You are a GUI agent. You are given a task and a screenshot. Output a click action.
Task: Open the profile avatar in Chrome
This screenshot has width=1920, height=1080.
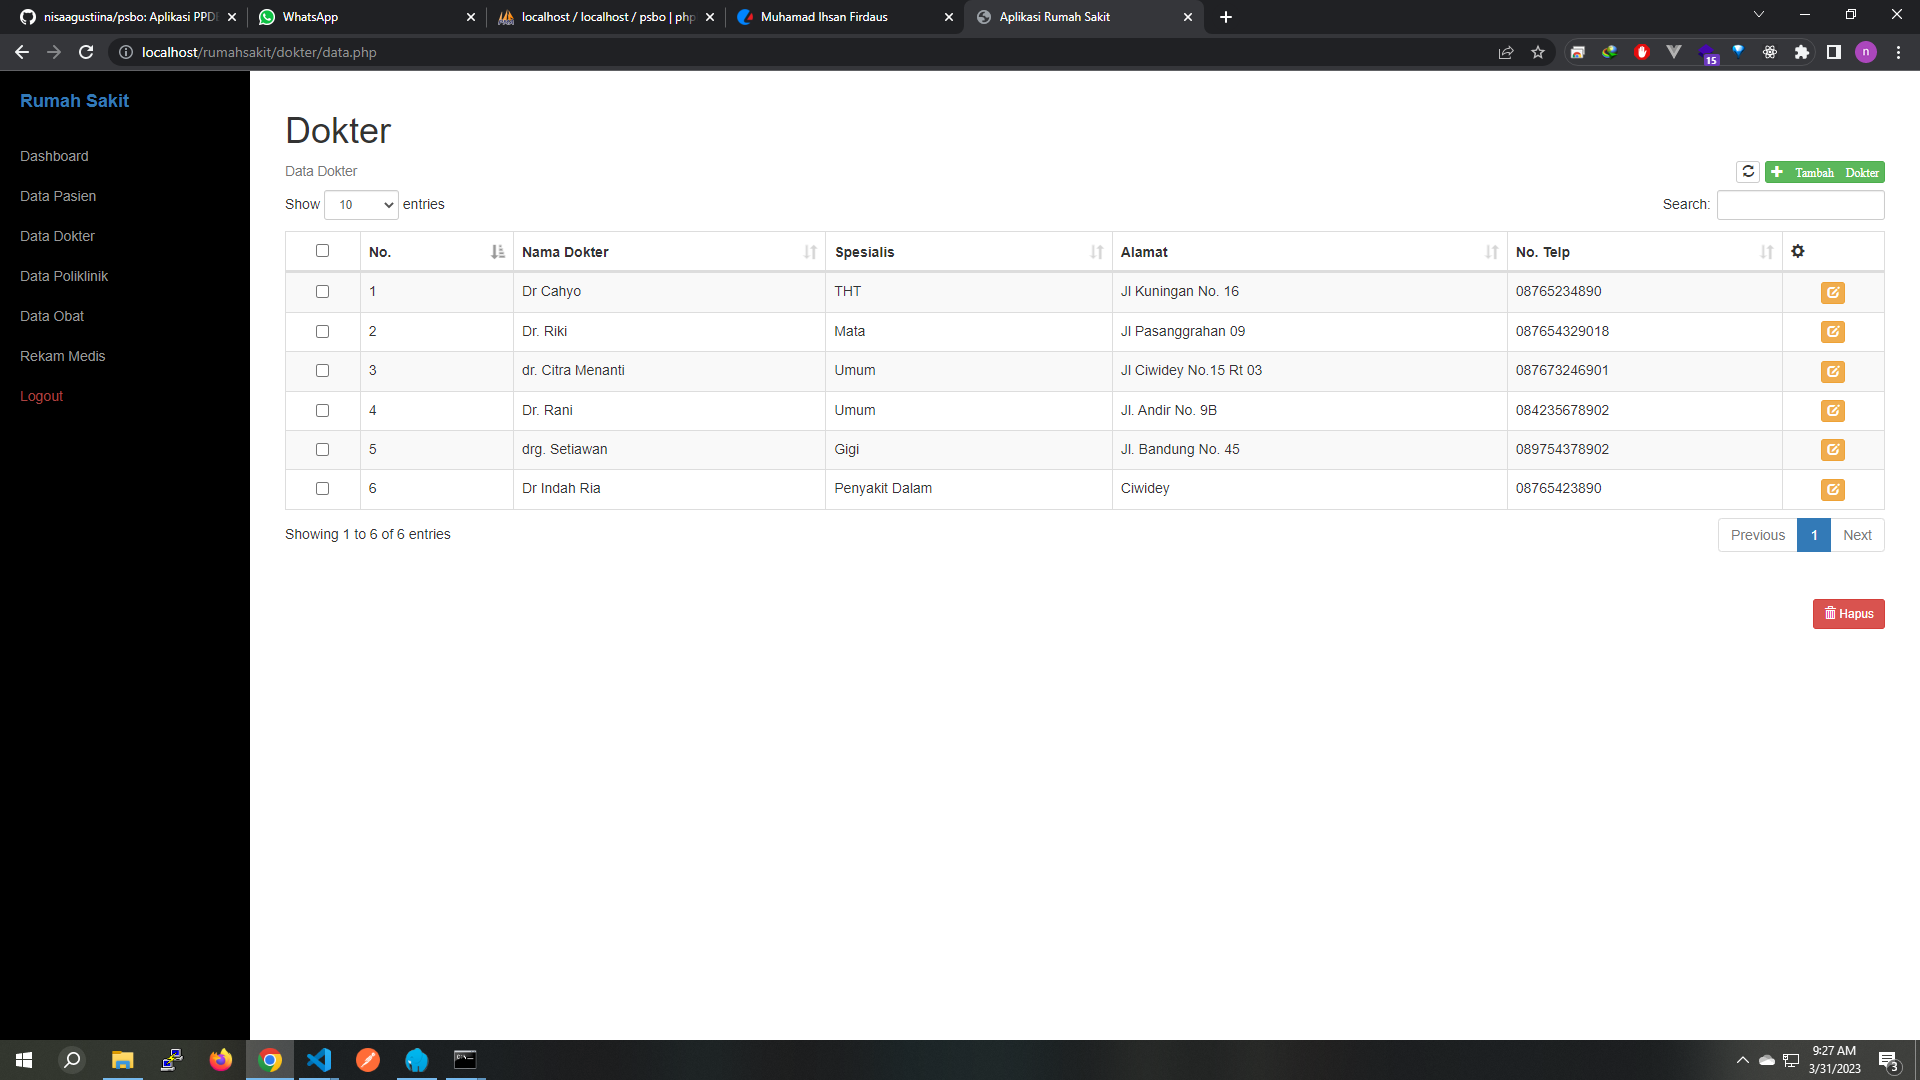point(1866,52)
